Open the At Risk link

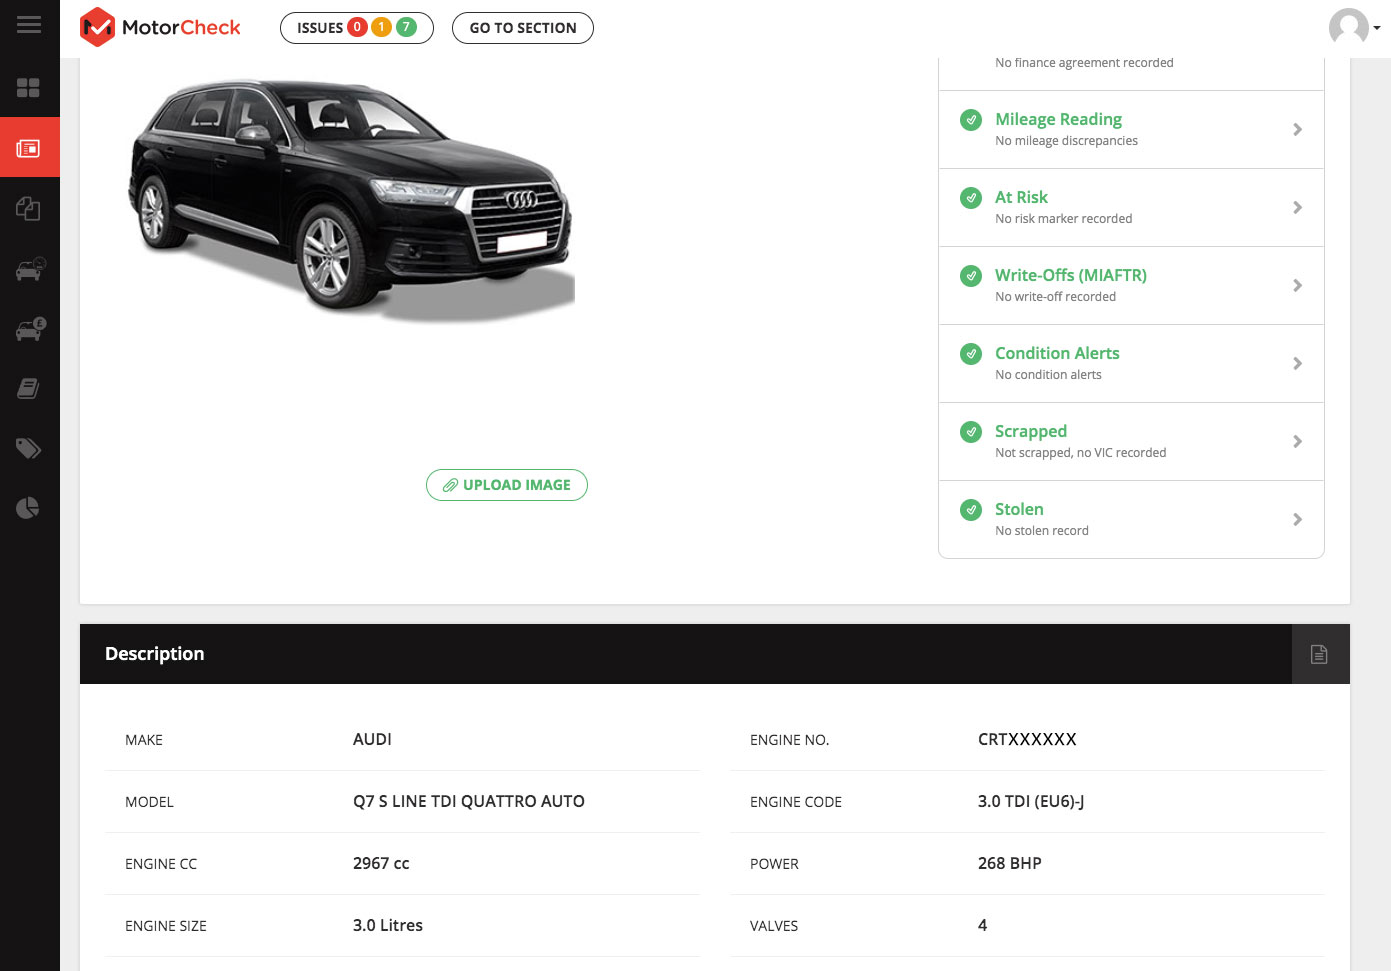coord(1021,197)
